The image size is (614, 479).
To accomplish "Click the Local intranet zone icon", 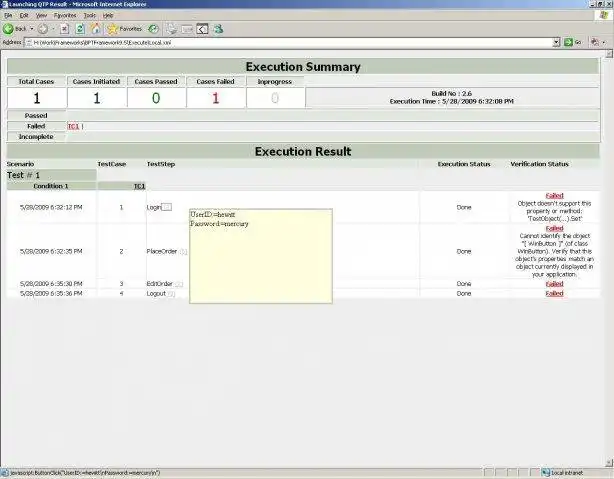I will coord(545,473).
